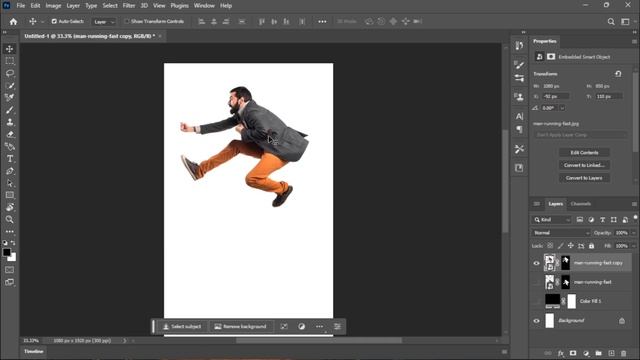
Task: Enable Show Transform Controls checkbox
Action: tap(127, 21)
